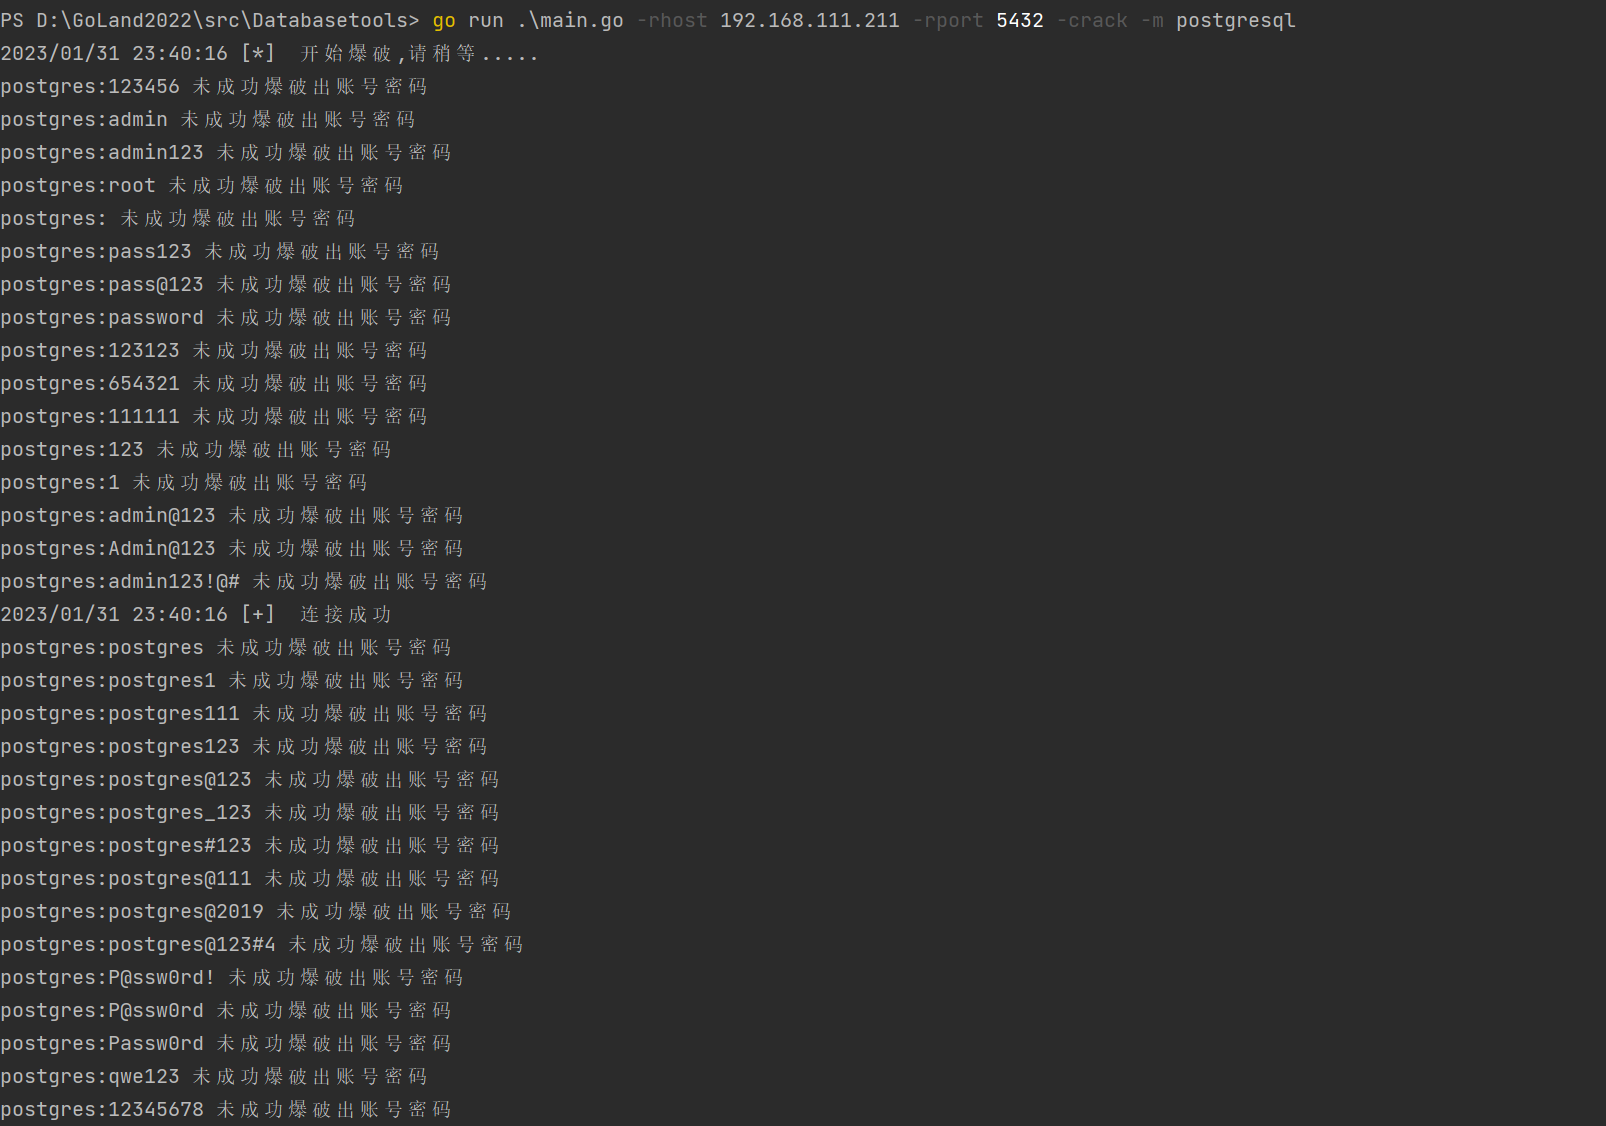The height and width of the screenshot is (1126, 1606).
Task: Click the 'postgres:password' output line
Action: 226,317
